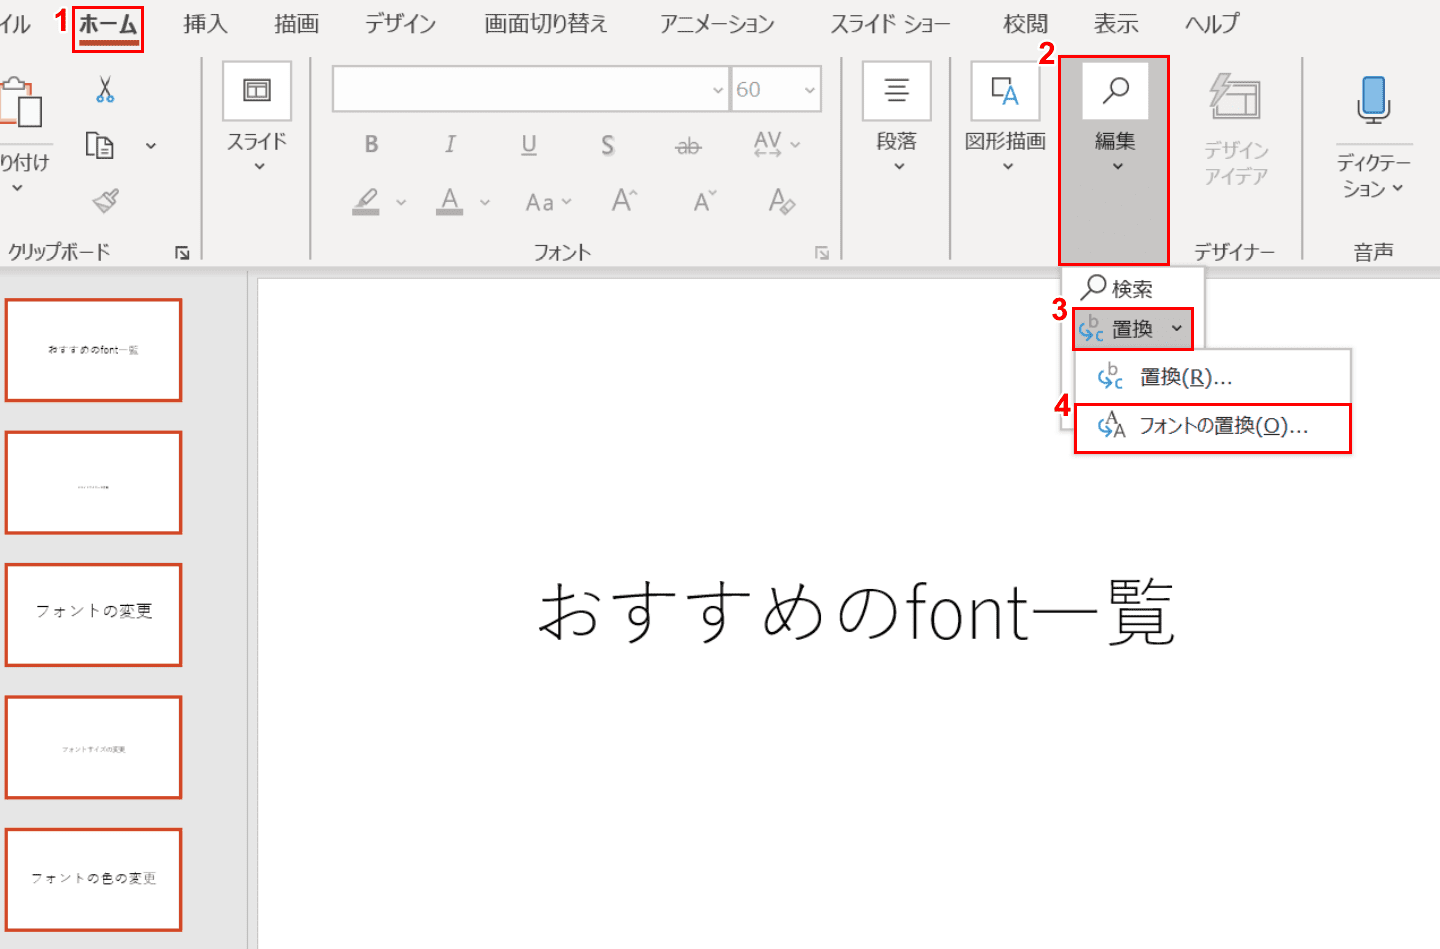Viewport: 1440px width, 949px height.
Task: Expand the スライド dropdown chevron
Action: tap(258, 167)
